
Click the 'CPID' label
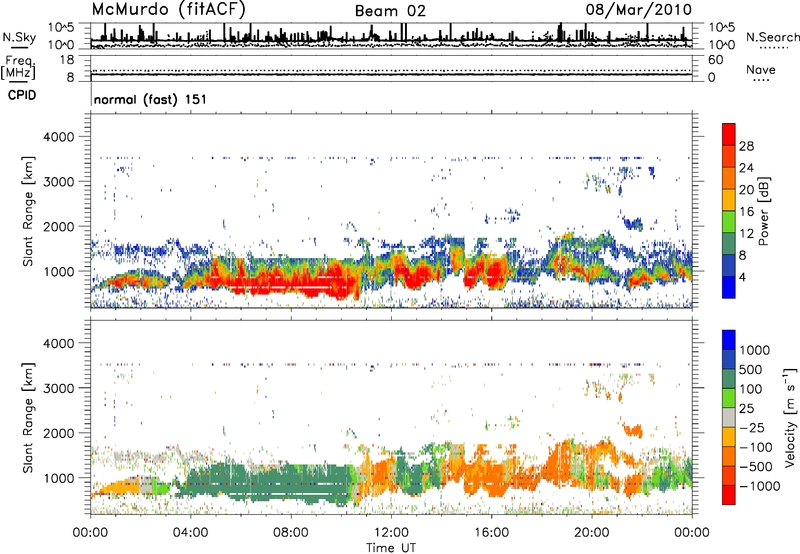pos(22,95)
